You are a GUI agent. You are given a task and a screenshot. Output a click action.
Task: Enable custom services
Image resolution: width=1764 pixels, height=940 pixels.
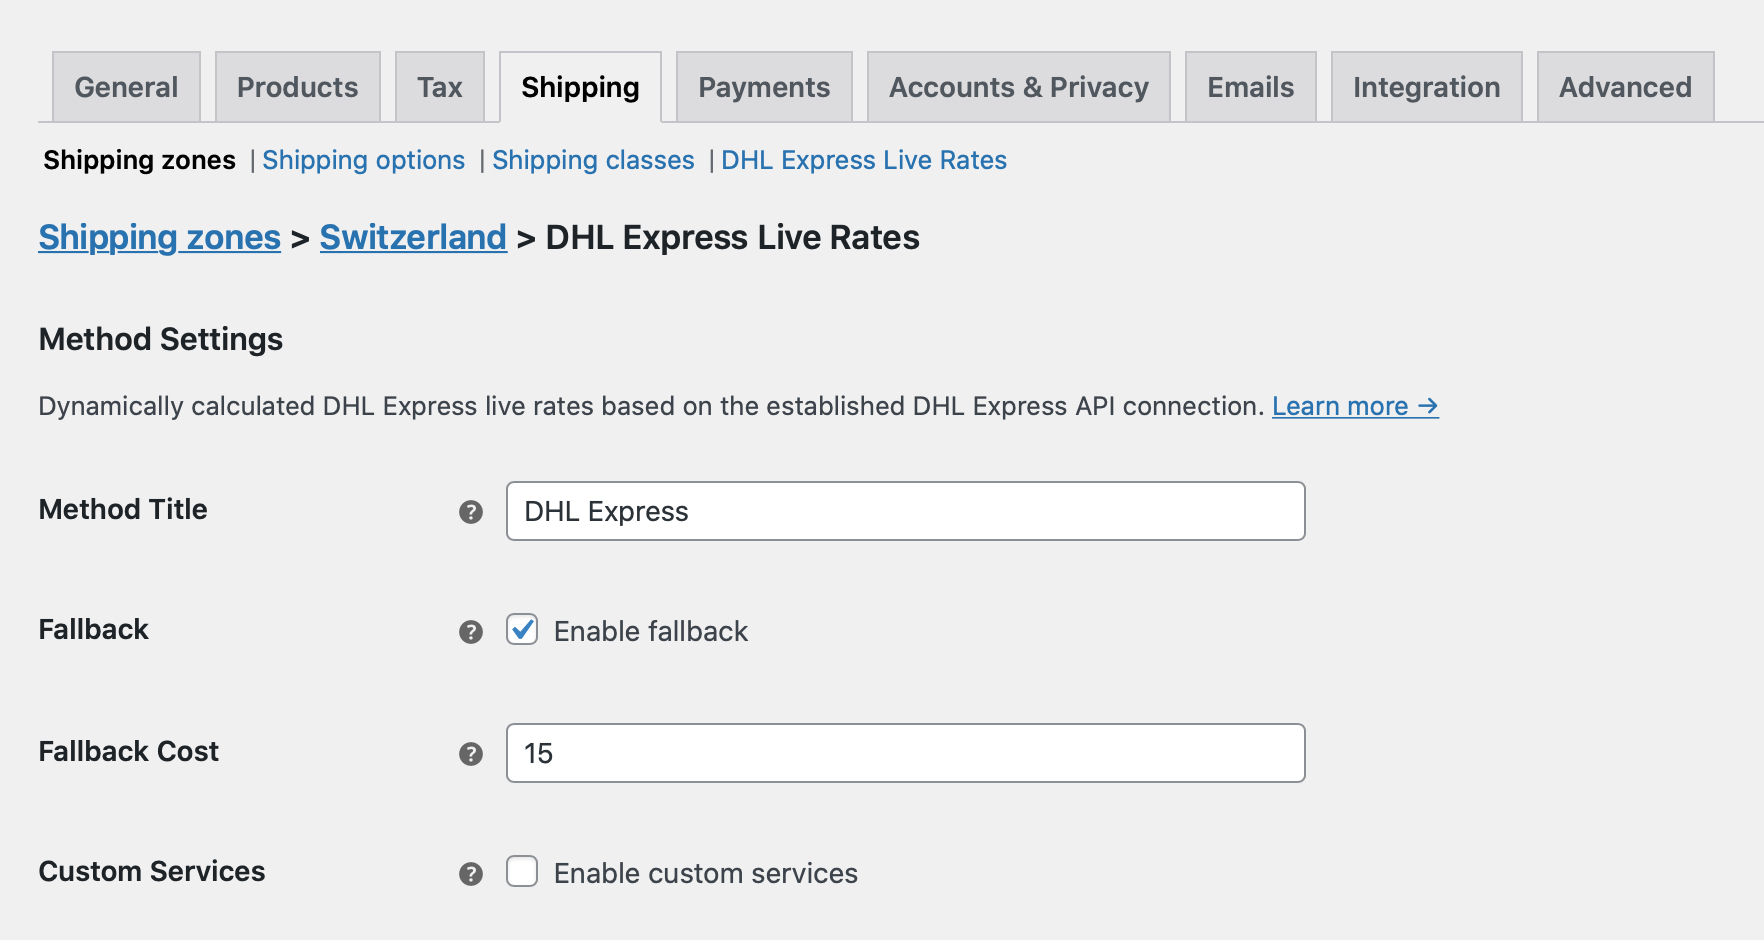[521, 872]
